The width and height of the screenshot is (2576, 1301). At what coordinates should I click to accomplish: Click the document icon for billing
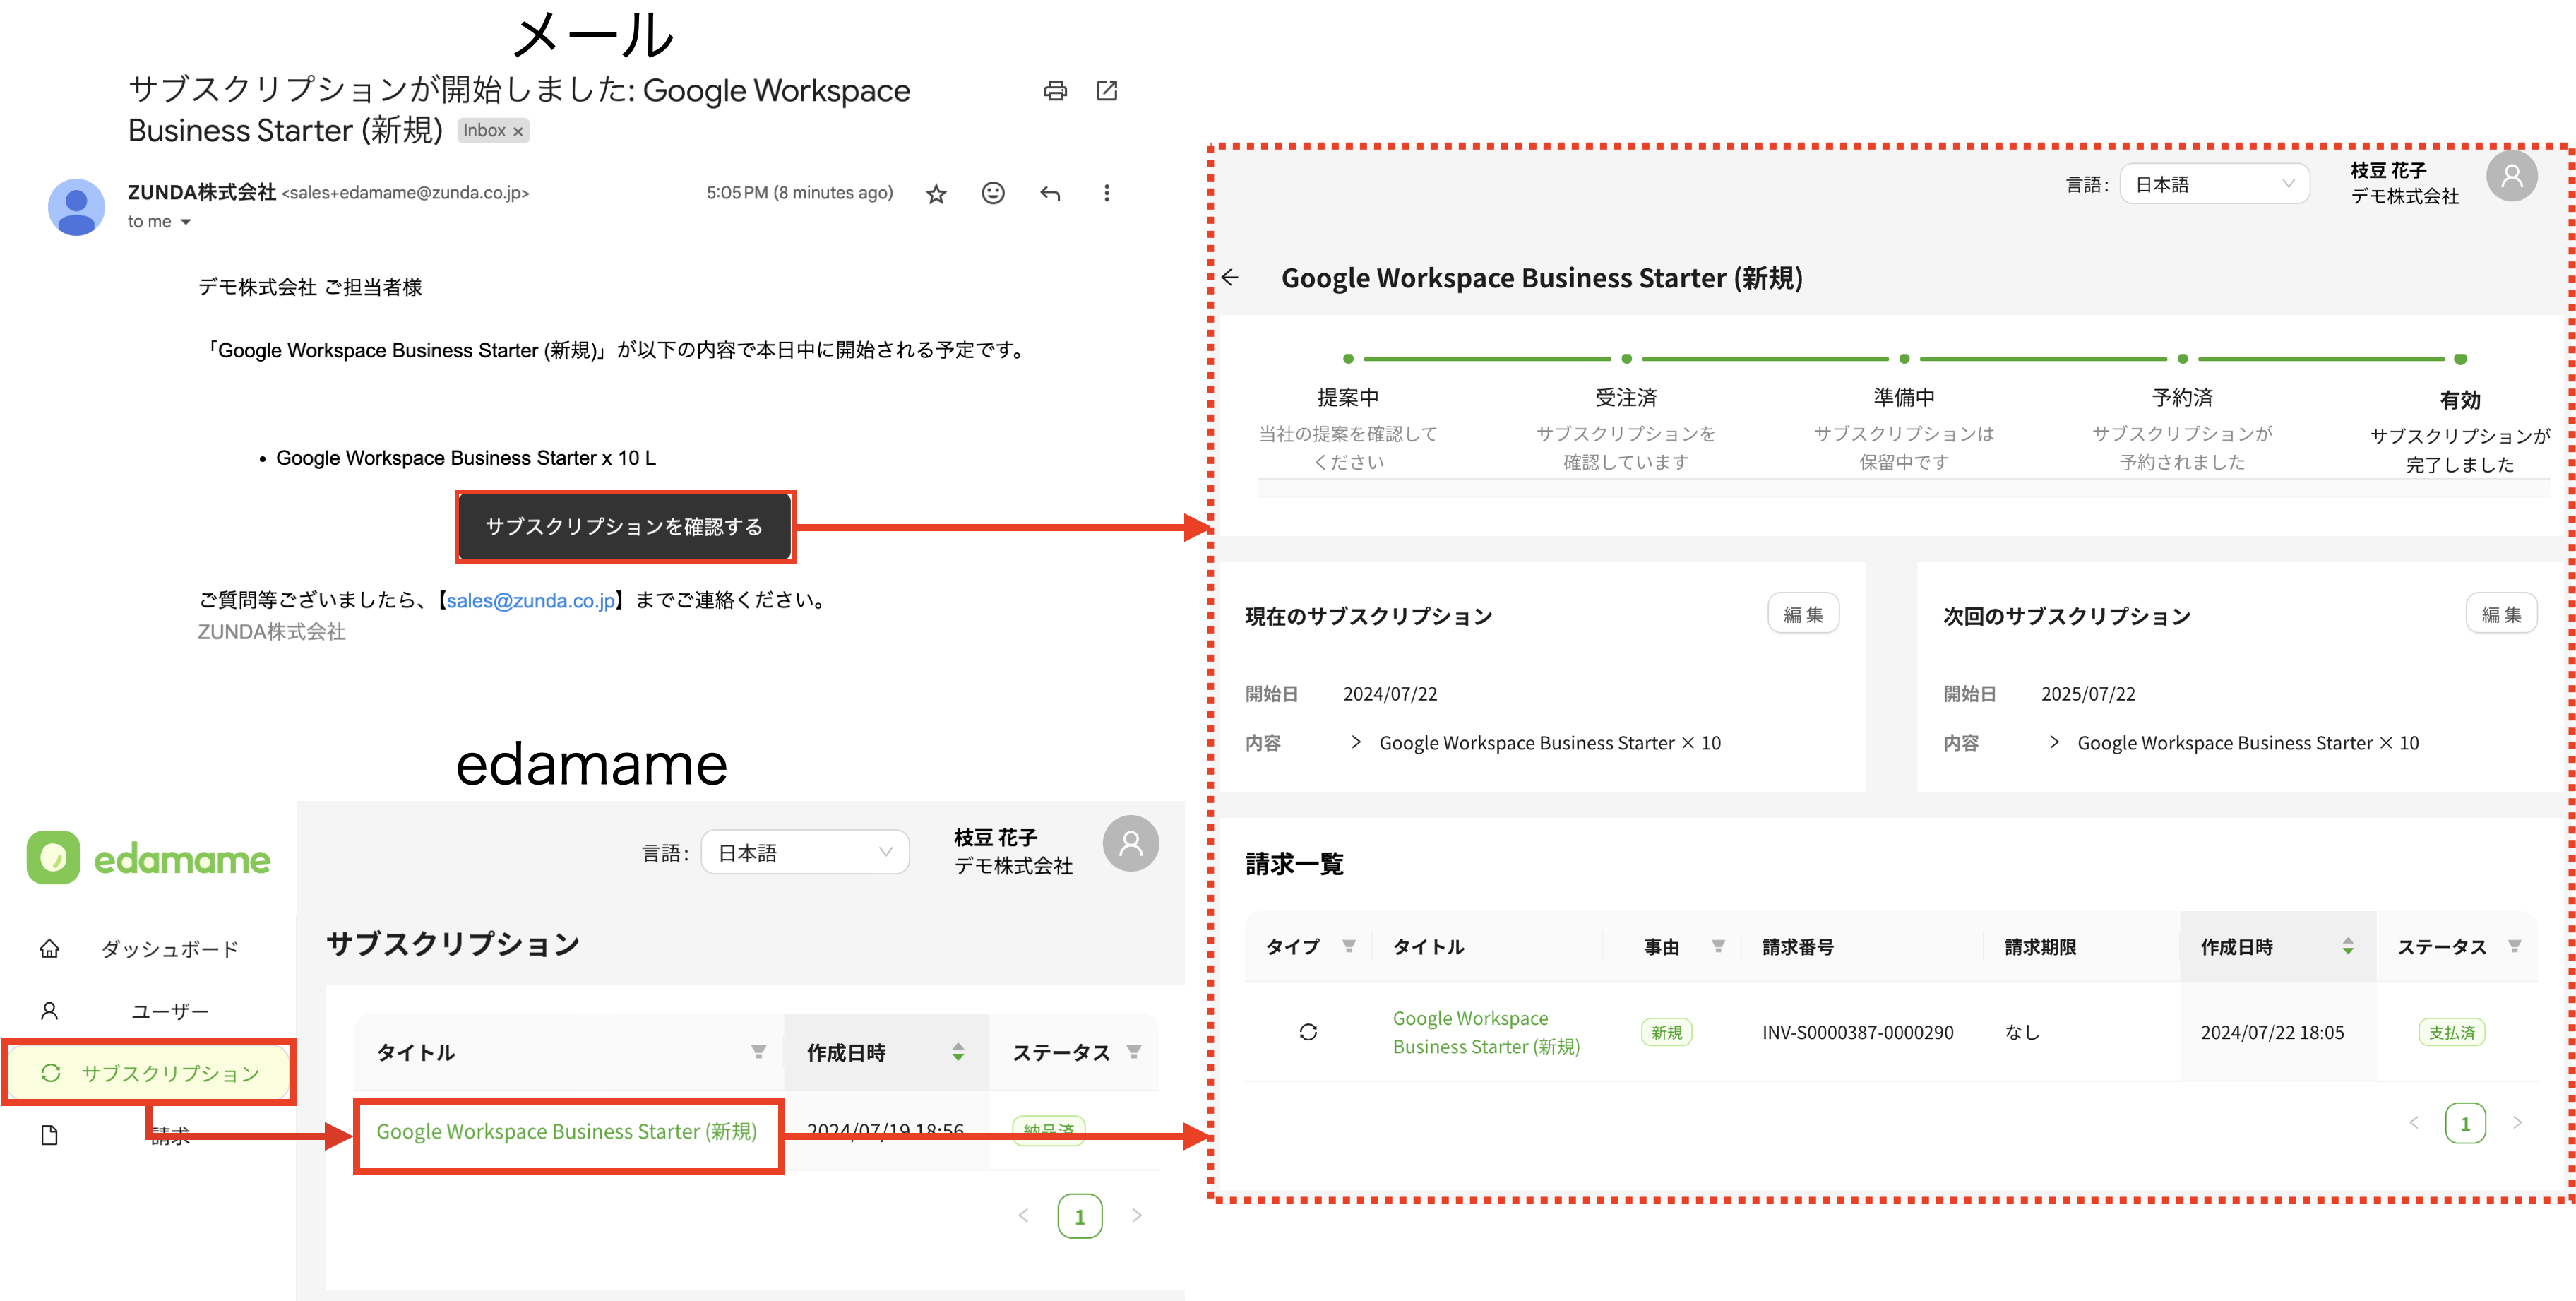[x=49, y=1135]
